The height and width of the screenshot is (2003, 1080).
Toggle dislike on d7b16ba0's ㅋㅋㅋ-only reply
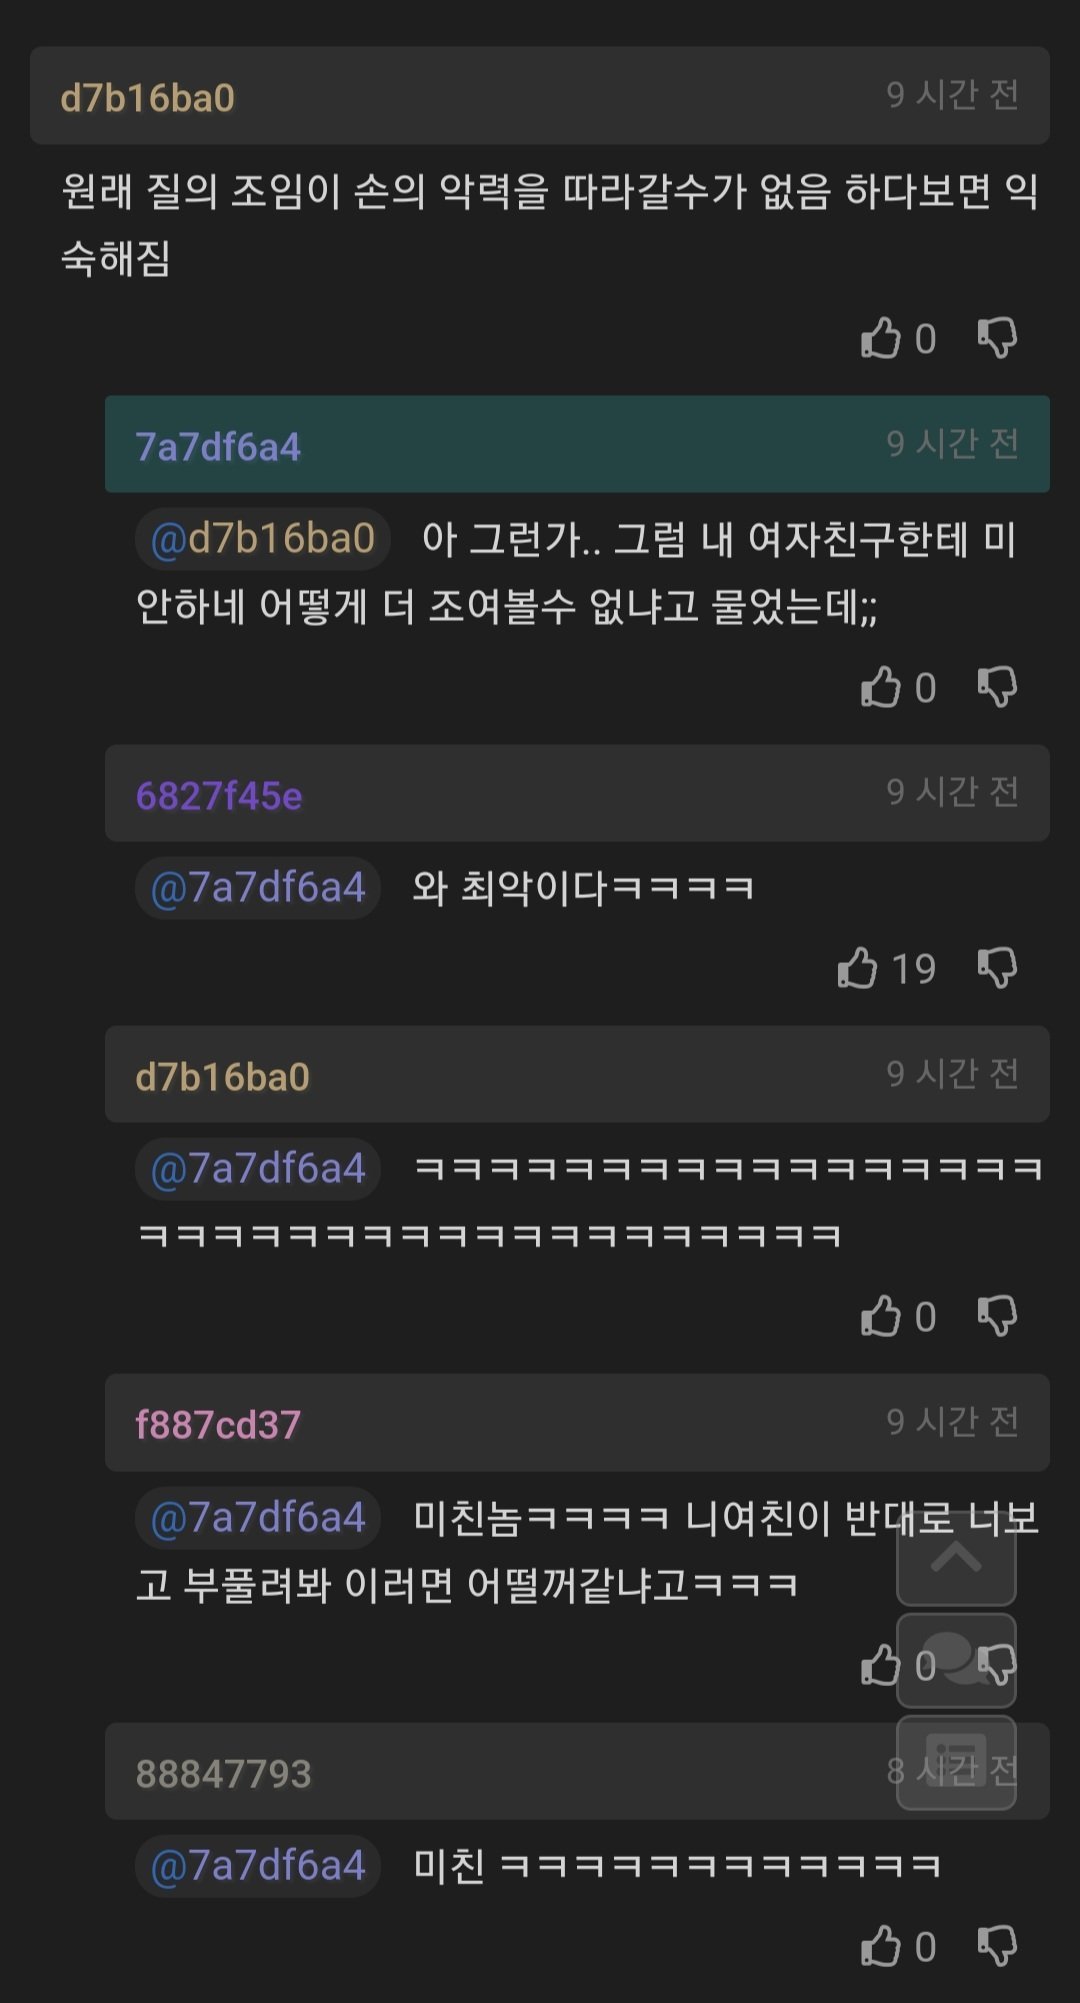[x=997, y=1316]
